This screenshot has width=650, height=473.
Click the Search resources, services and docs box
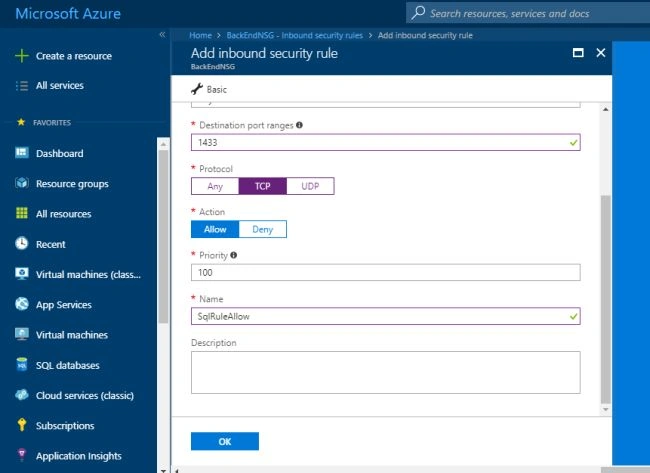tap(528, 13)
